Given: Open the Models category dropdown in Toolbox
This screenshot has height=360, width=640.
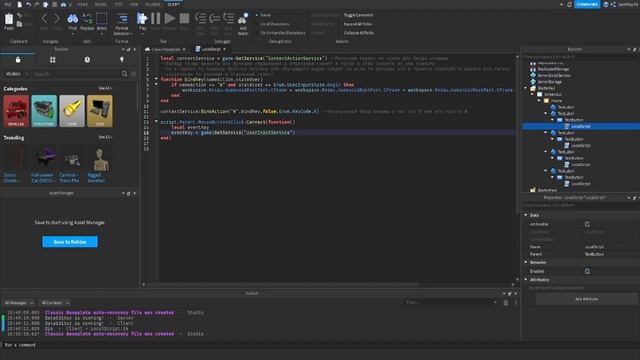Looking at the screenshot, I should 16,74.
